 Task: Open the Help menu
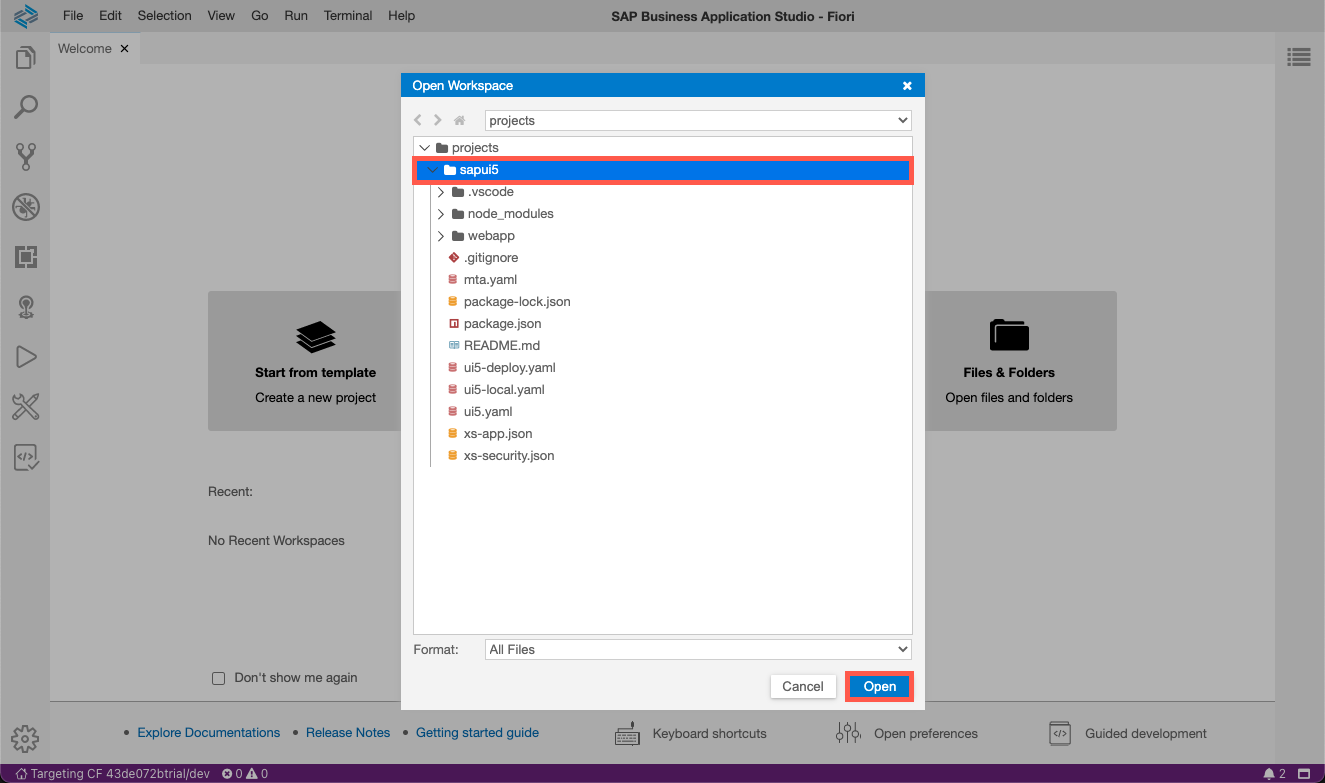click(401, 16)
